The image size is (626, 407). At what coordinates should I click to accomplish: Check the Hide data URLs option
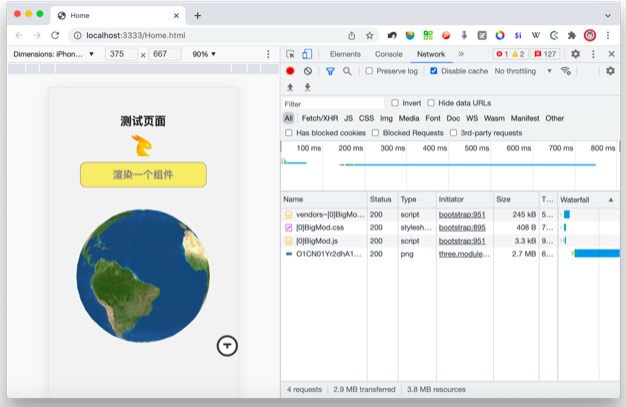click(432, 103)
